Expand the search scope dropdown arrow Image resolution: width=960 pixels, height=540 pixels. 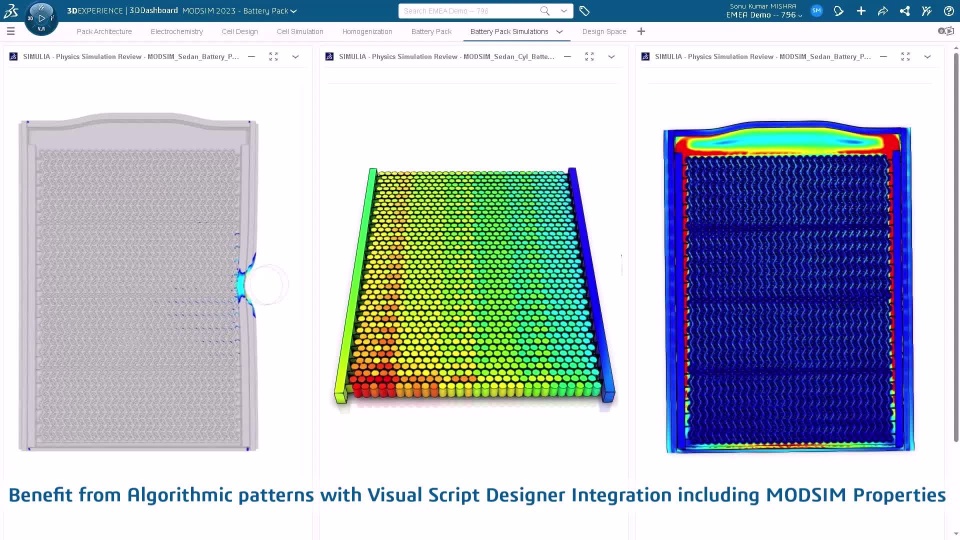pyautogui.click(x=564, y=10)
